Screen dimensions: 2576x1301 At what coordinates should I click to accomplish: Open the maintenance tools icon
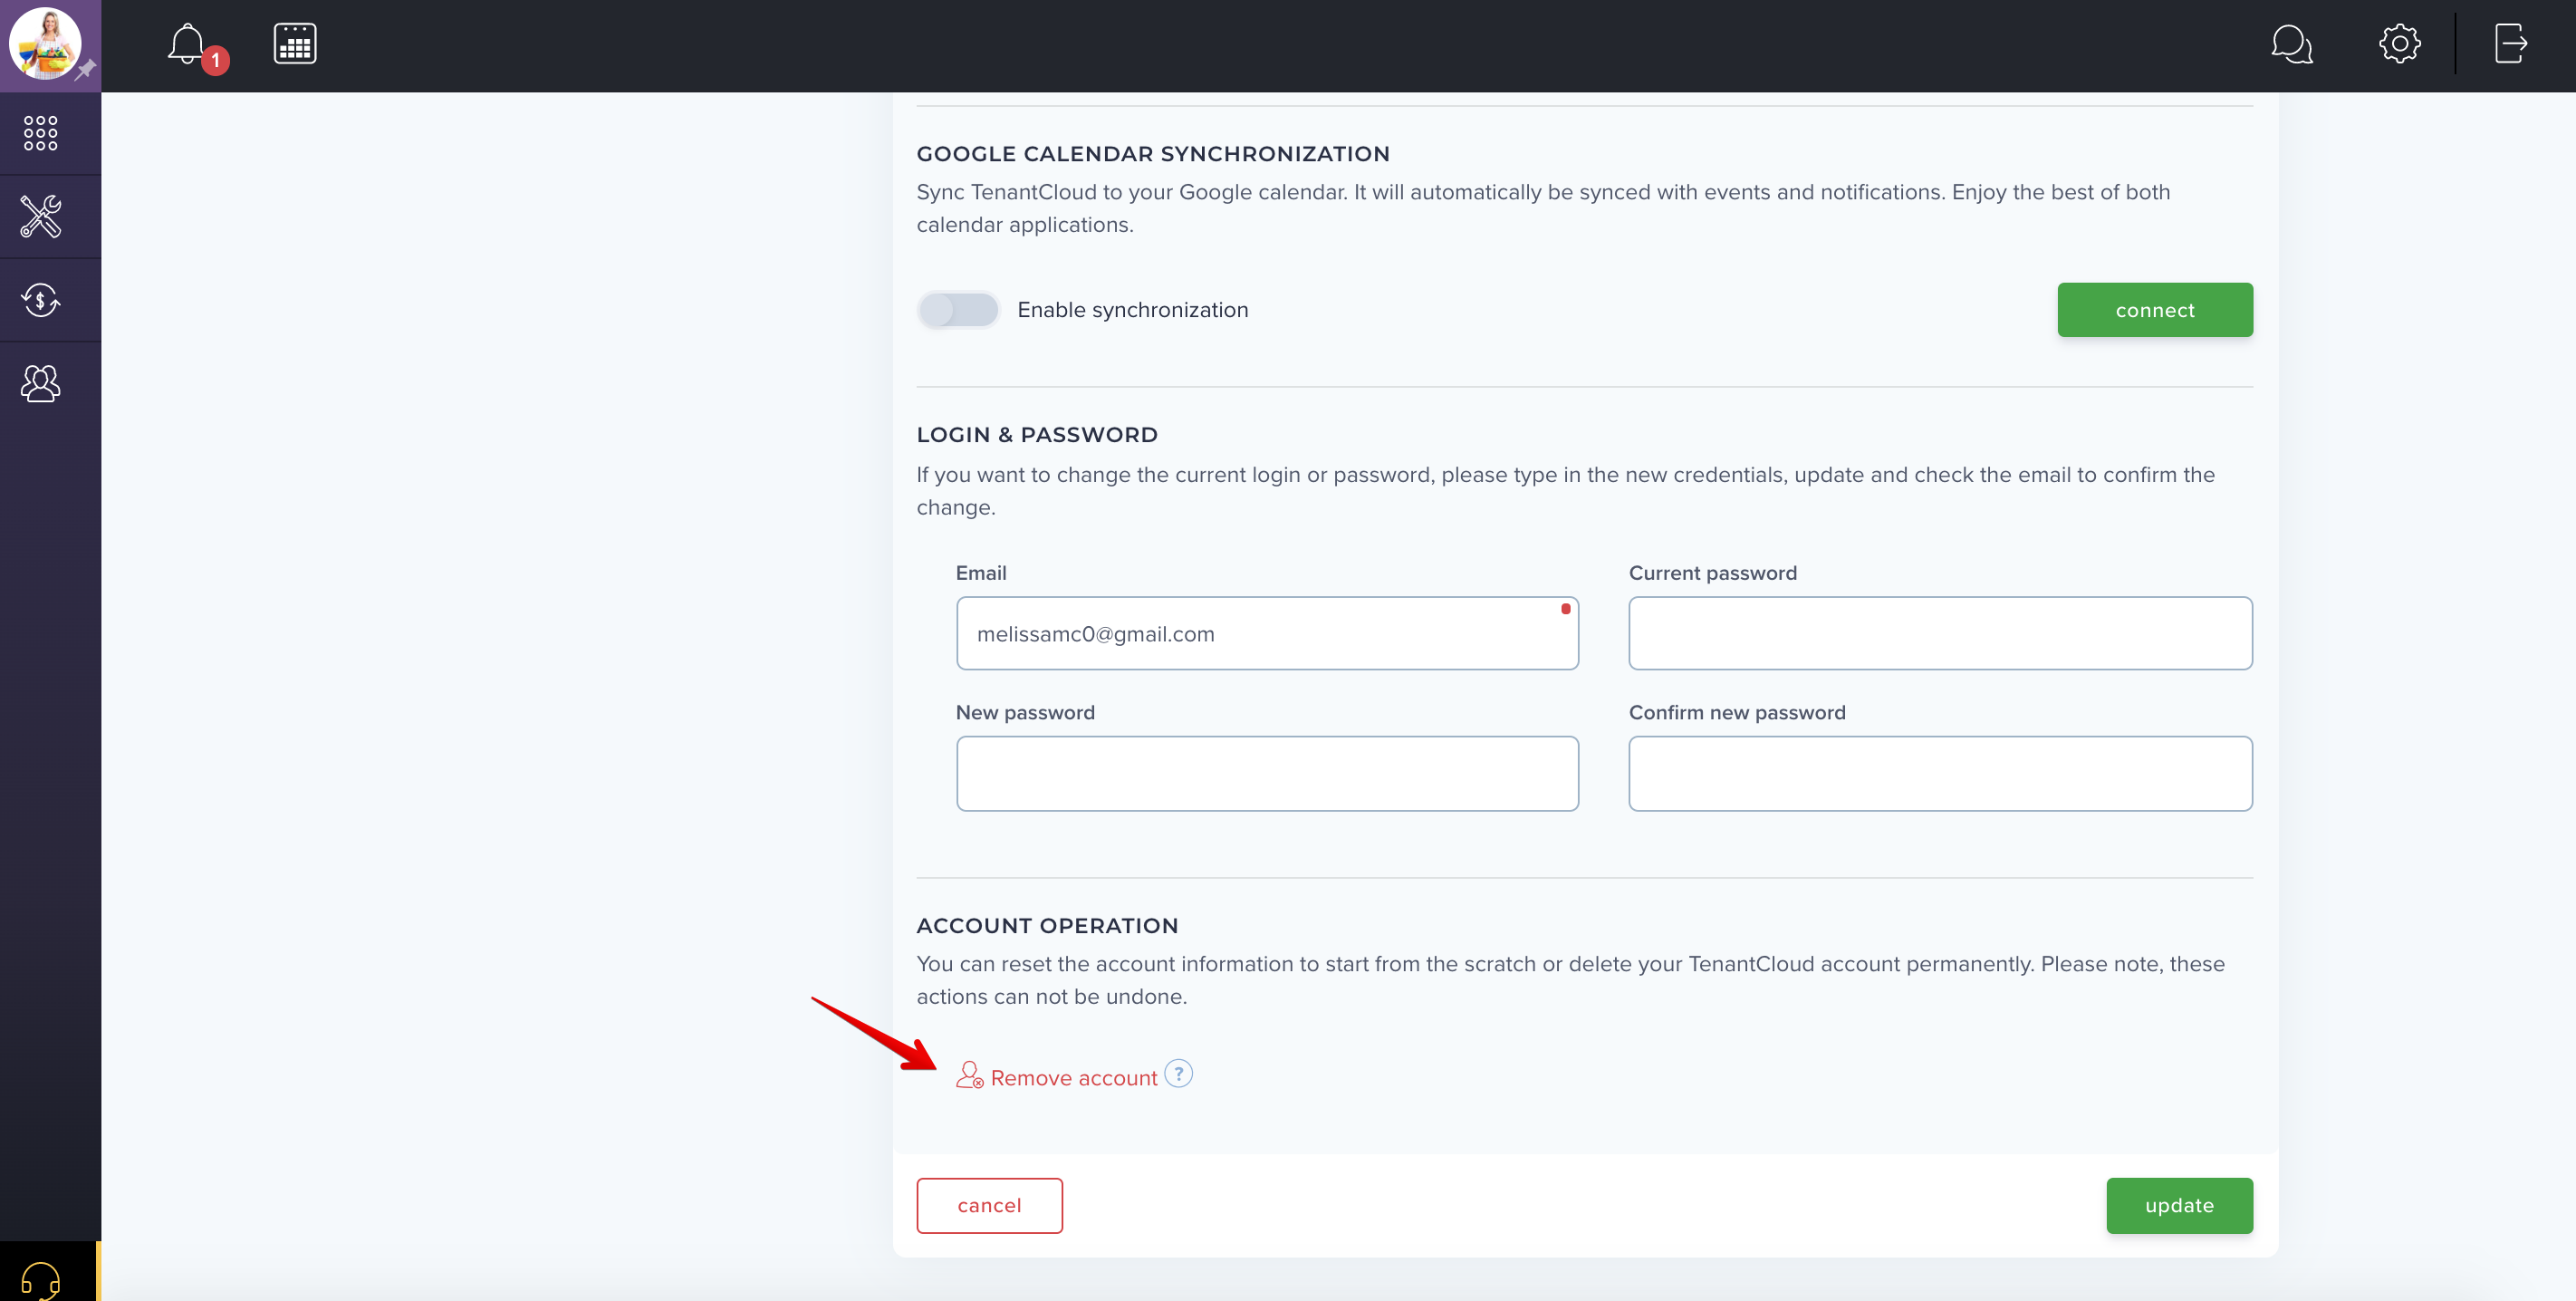point(41,216)
